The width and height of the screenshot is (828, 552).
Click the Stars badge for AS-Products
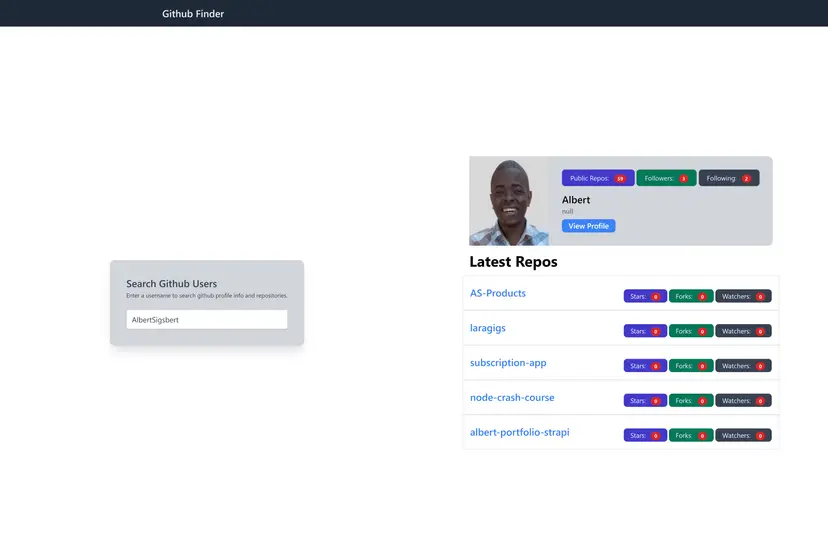pos(645,296)
